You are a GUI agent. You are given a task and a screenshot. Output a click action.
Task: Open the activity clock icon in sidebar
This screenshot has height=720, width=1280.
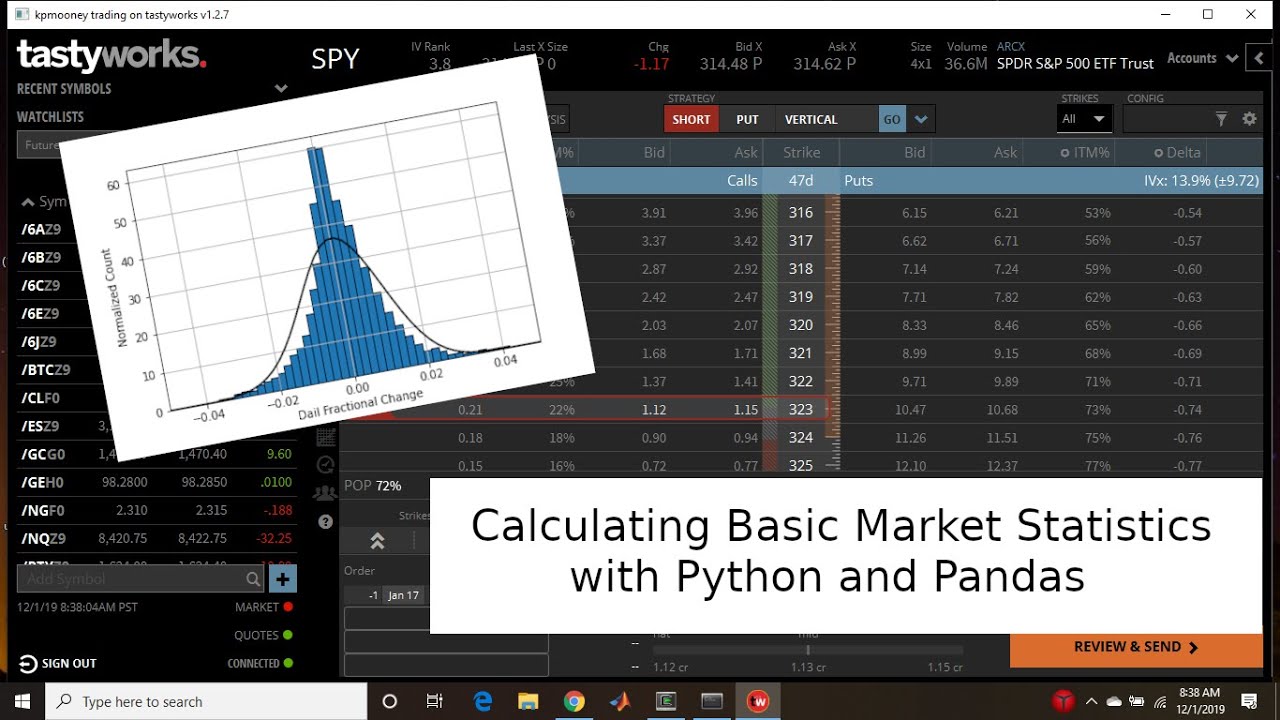[326, 465]
